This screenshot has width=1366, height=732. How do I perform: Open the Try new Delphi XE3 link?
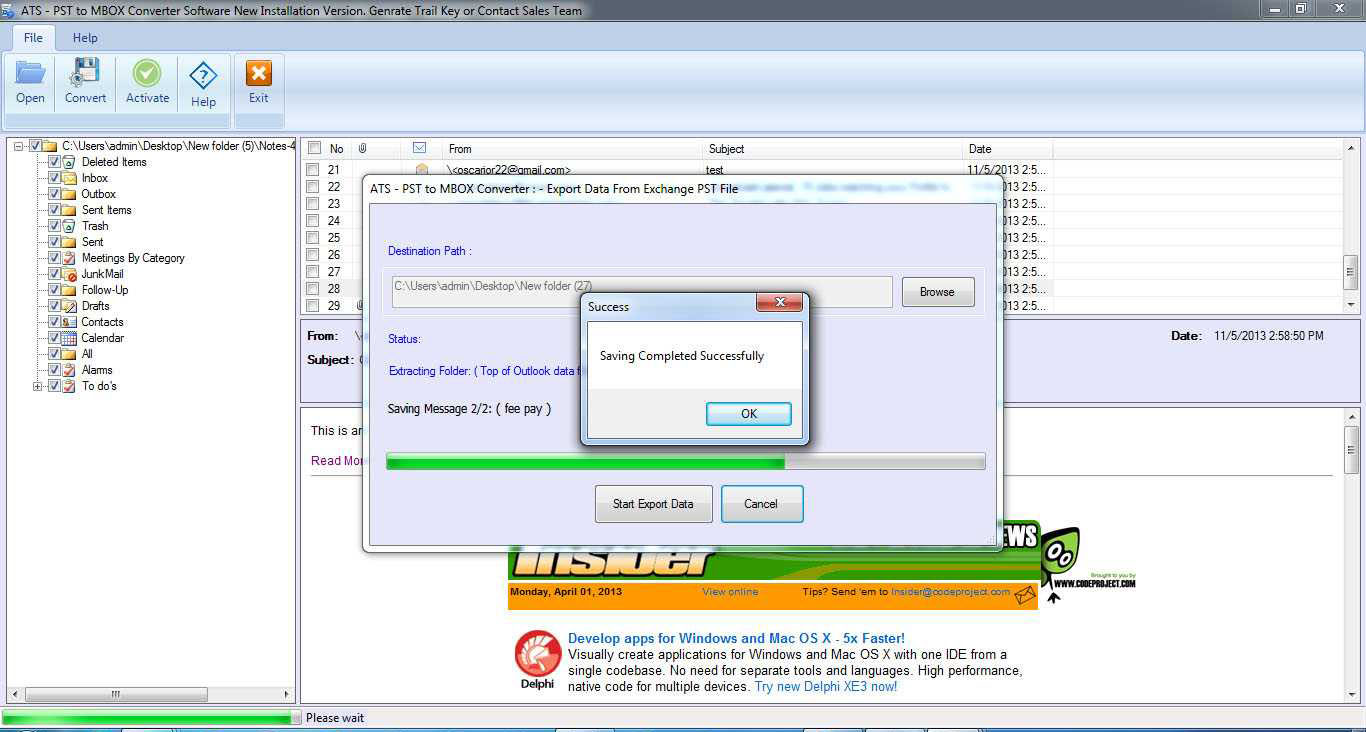826,687
